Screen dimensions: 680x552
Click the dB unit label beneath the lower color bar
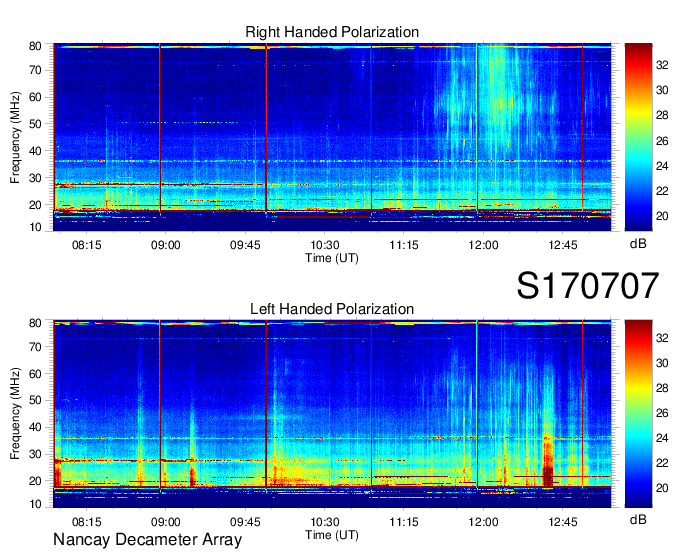(638, 519)
